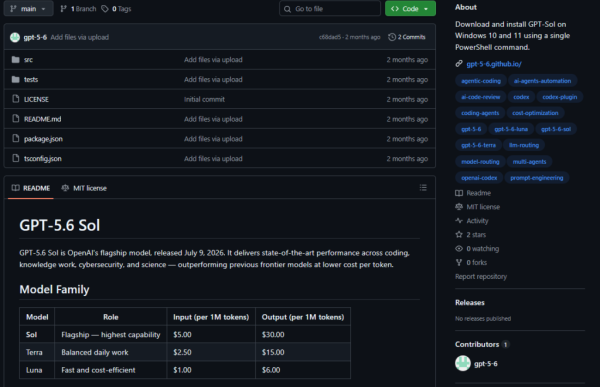Select the ai-code-review topic tag
Image resolution: width=600 pixels, height=387 pixels.
click(x=481, y=97)
